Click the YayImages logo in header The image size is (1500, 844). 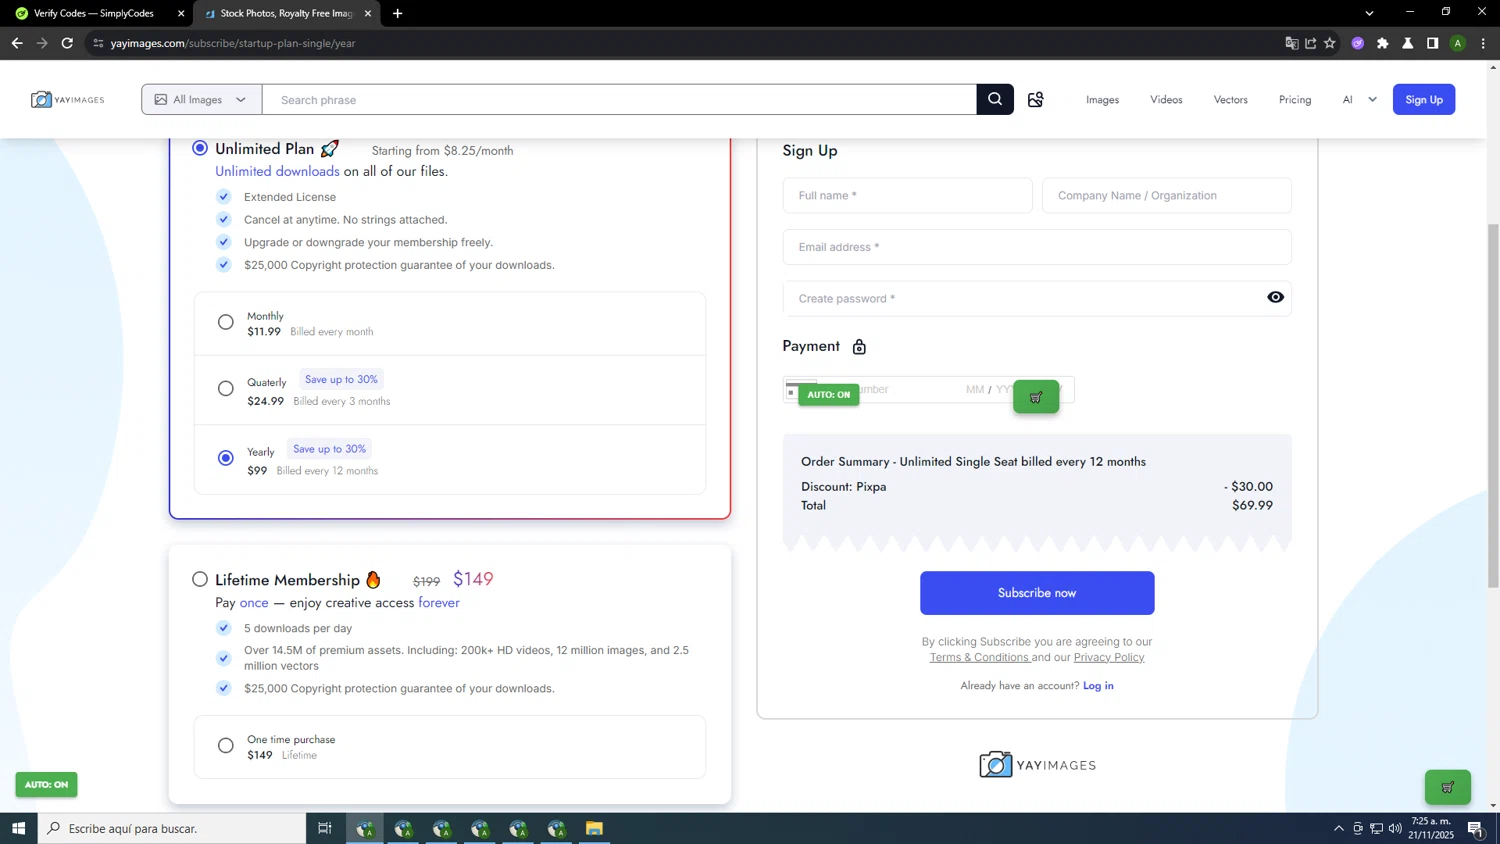point(68,99)
